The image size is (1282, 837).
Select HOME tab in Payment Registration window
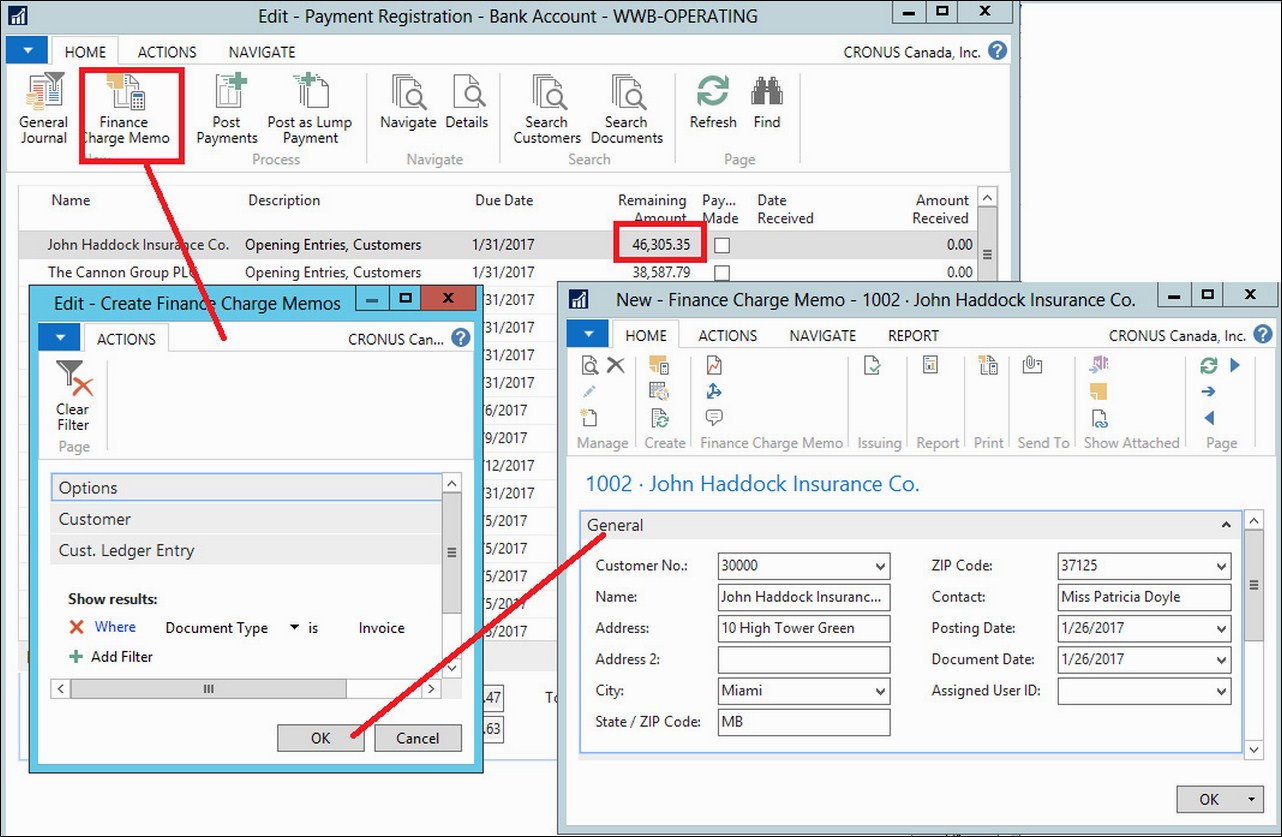pos(86,52)
